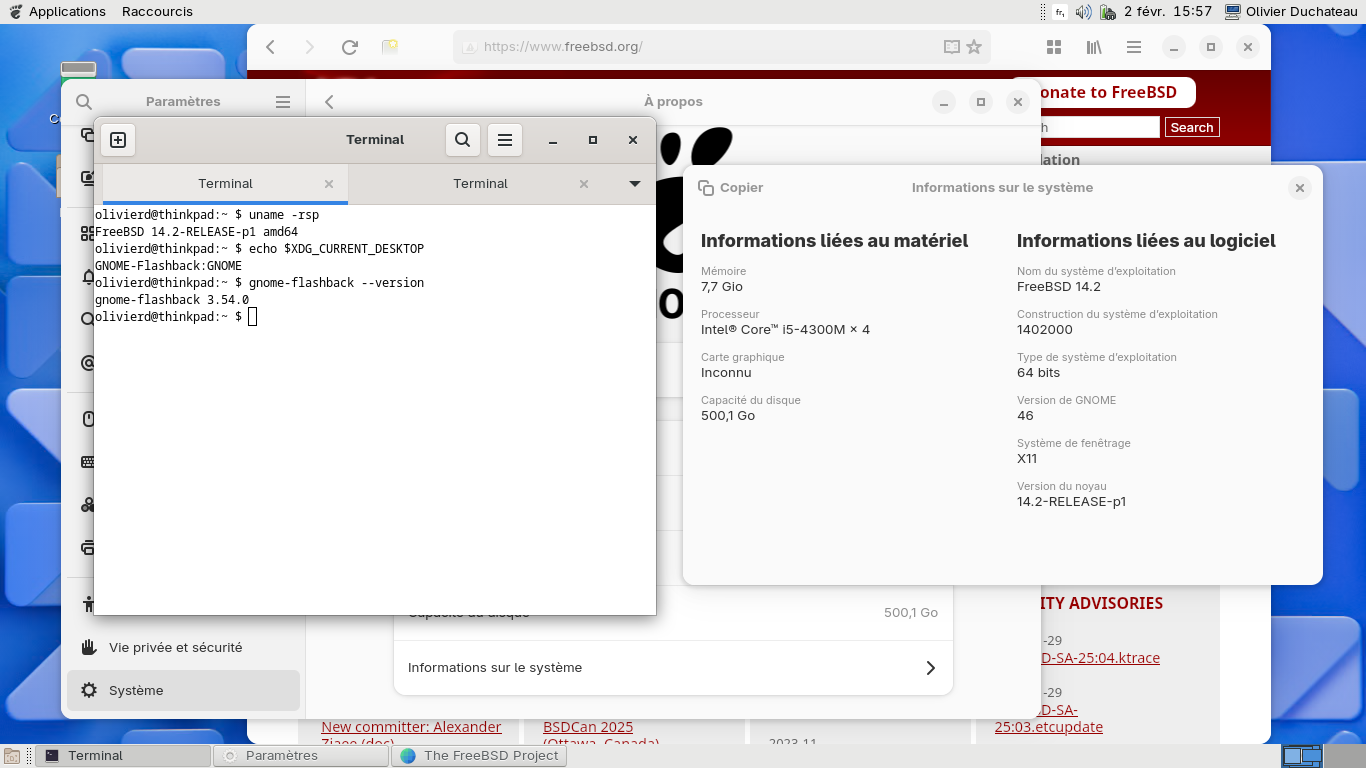The height and width of the screenshot is (768, 1366).
Task: Switch to Paramètres from the bottom taskbar
Action: point(300,756)
